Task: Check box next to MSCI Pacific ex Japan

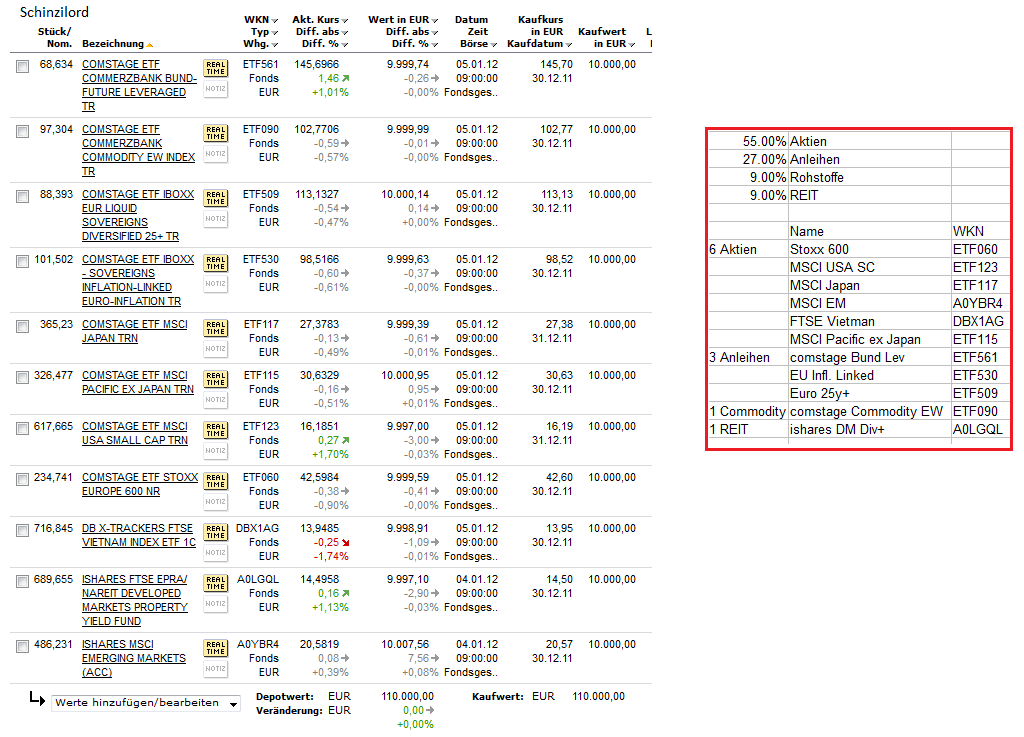Action: pyautogui.click(x=23, y=377)
